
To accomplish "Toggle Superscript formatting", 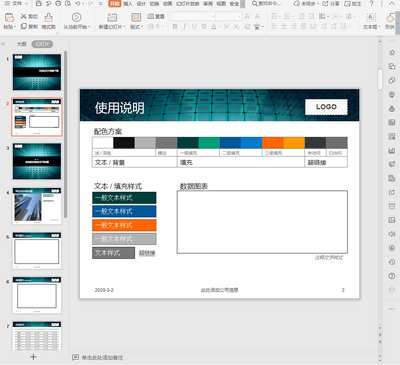I will pyautogui.click(x=227, y=27).
